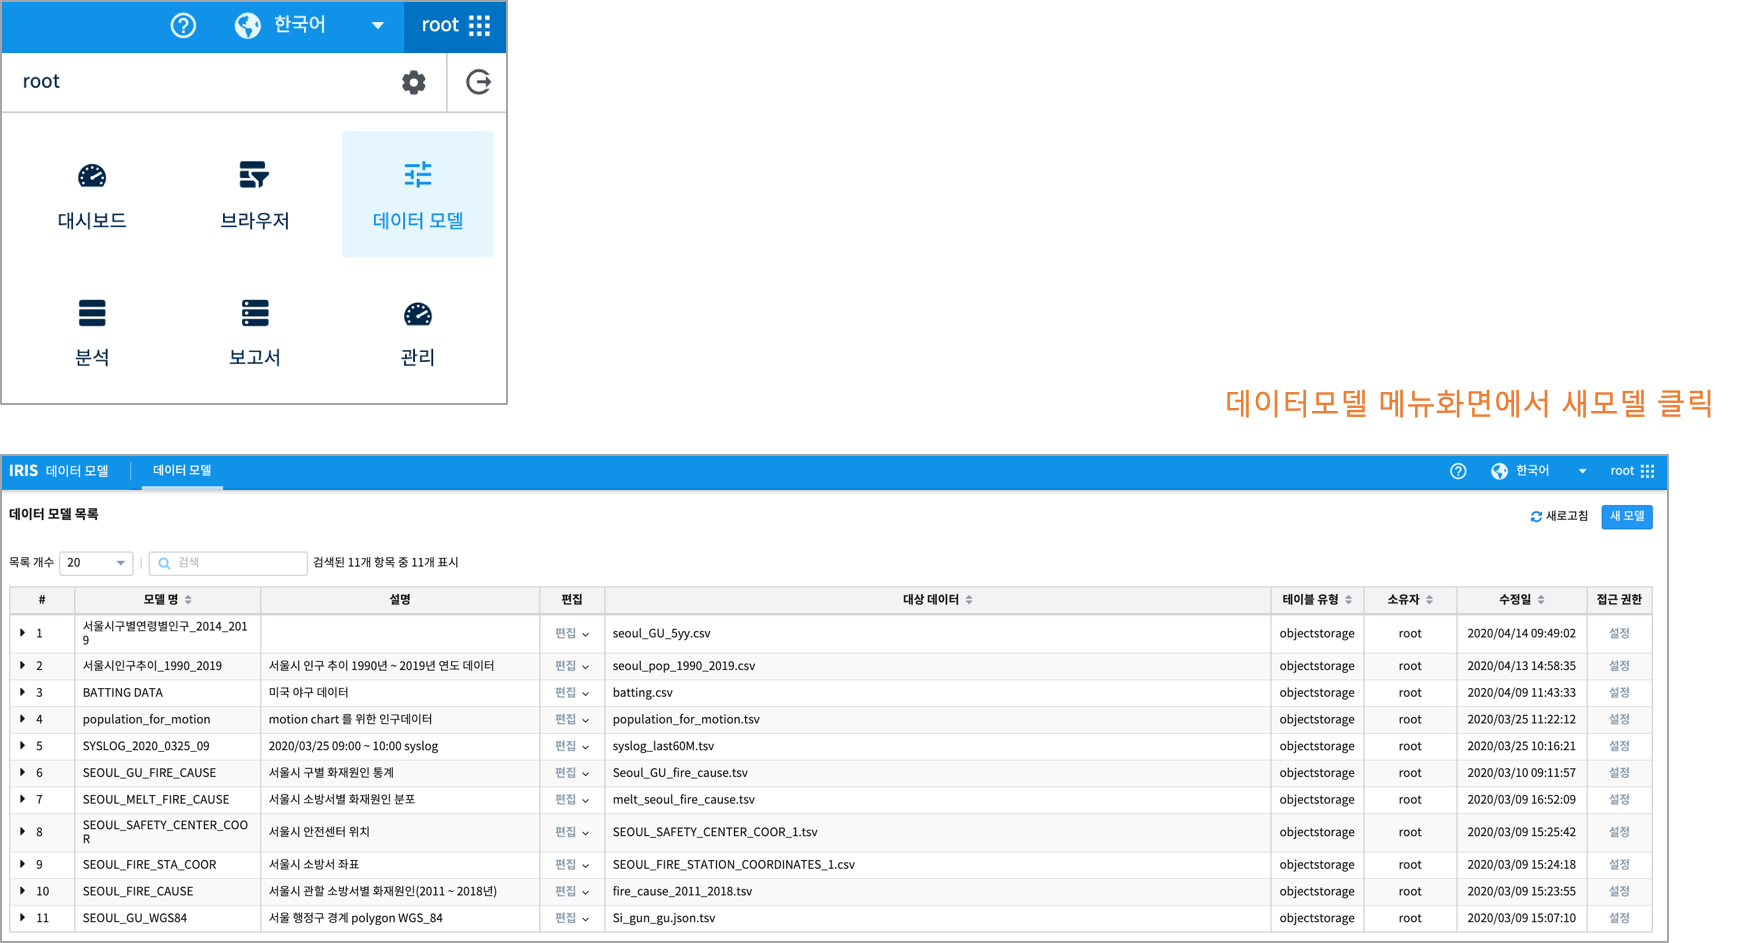The image size is (1751, 943).
Task: Expand row 3 BATTING DATA arrow
Action: (x=22, y=692)
